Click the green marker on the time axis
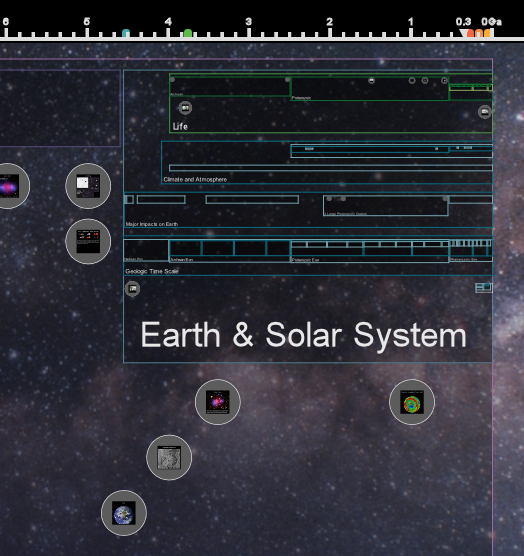The height and width of the screenshot is (556, 524). [188, 33]
